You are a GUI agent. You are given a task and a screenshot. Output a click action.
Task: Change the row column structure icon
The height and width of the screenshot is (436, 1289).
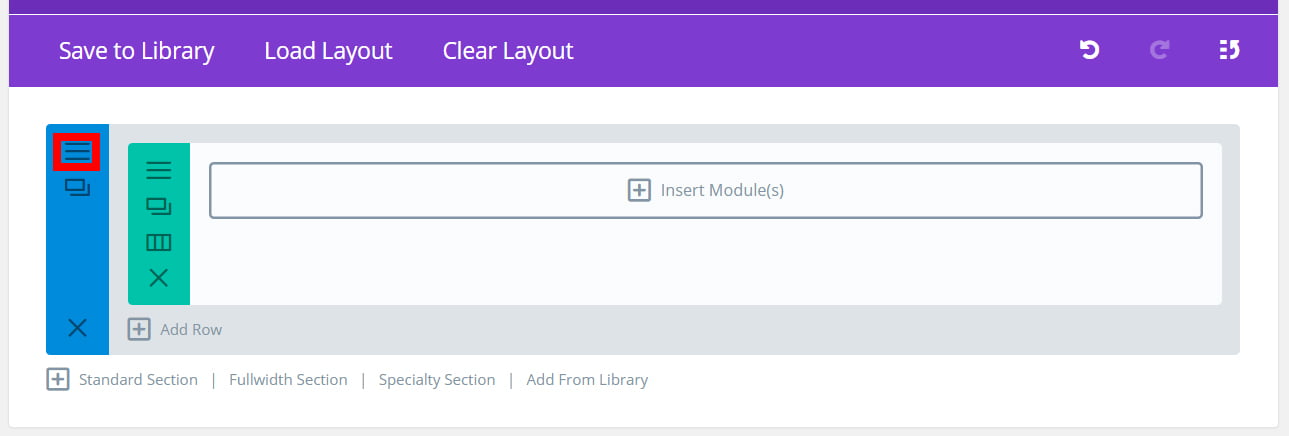(x=159, y=242)
